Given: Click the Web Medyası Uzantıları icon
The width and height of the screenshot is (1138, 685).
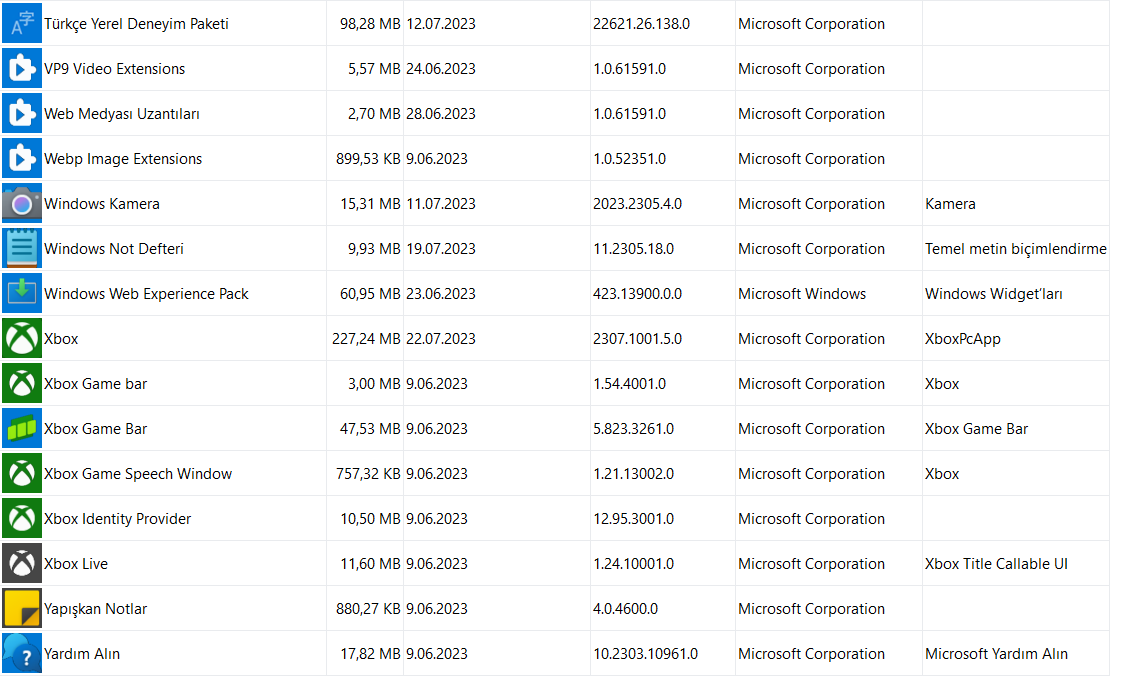Looking at the screenshot, I should click(21, 114).
